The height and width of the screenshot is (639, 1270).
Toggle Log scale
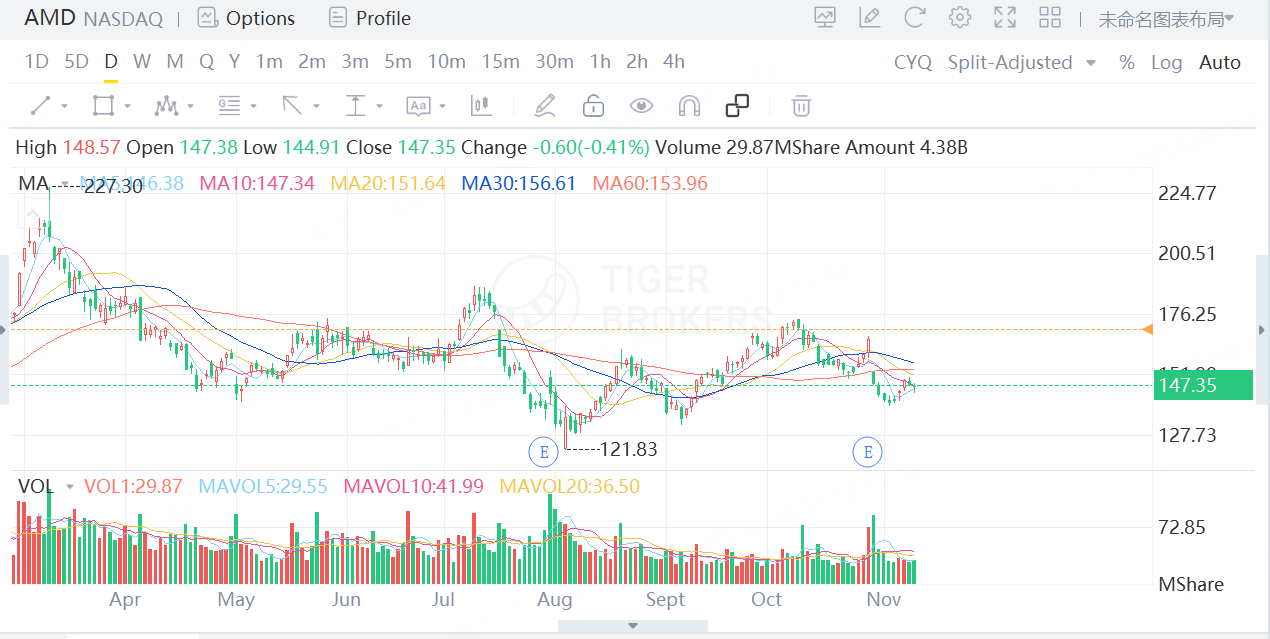1166,62
